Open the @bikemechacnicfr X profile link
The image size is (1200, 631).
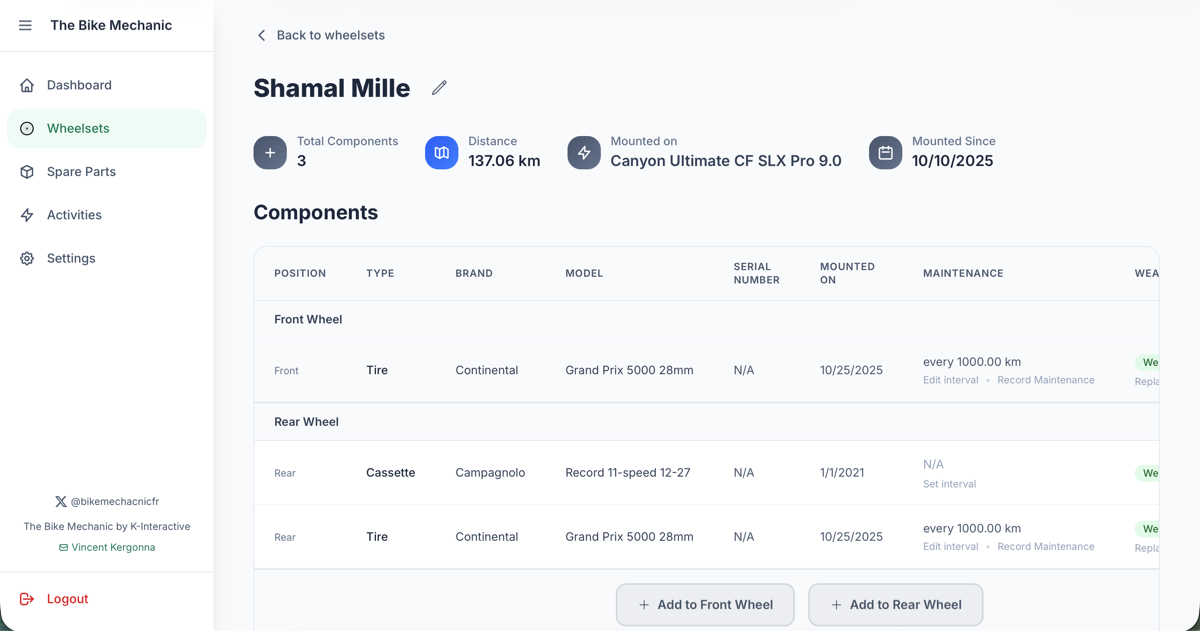pos(114,501)
